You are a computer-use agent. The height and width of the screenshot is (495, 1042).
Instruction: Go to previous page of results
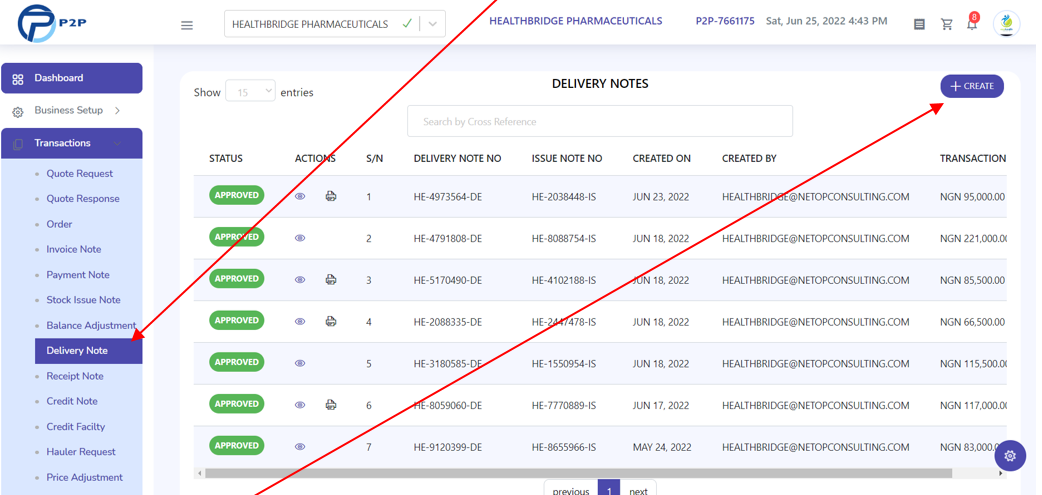point(570,490)
